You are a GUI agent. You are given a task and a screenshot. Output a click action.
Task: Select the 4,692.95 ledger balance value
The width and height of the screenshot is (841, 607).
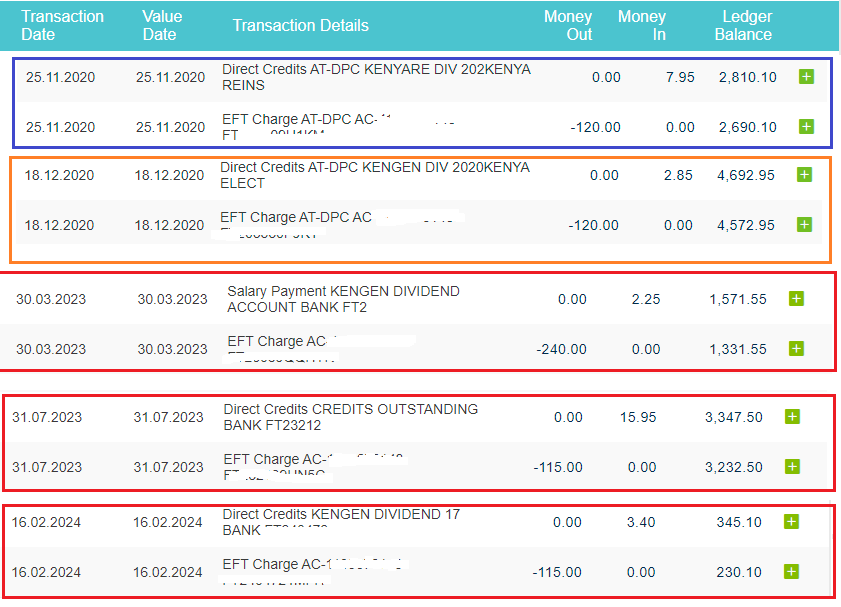point(746,175)
